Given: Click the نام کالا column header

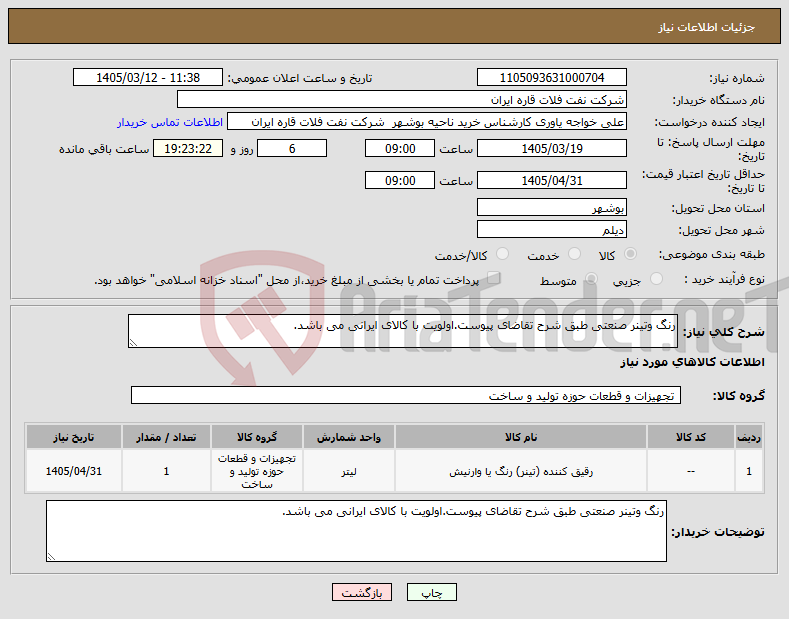Looking at the screenshot, I should point(521,437).
